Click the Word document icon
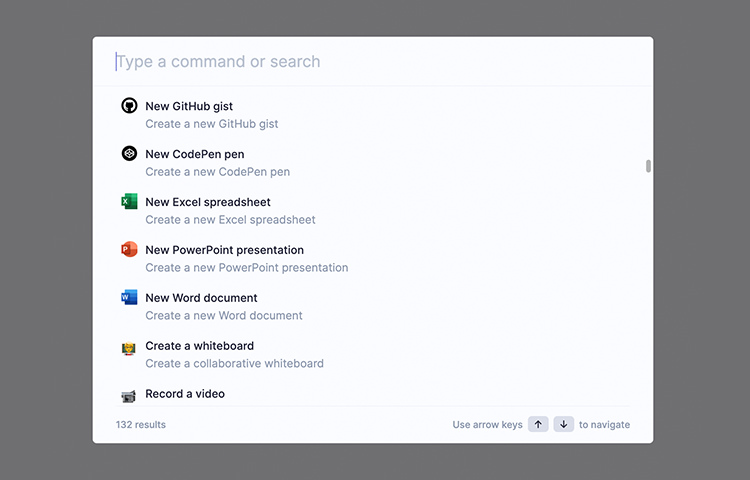The height and width of the screenshot is (480, 750). coord(129,297)
